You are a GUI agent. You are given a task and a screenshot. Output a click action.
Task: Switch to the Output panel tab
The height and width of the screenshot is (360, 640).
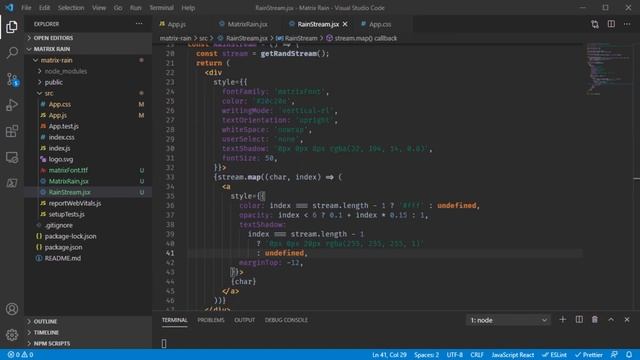tap(244, 320)
